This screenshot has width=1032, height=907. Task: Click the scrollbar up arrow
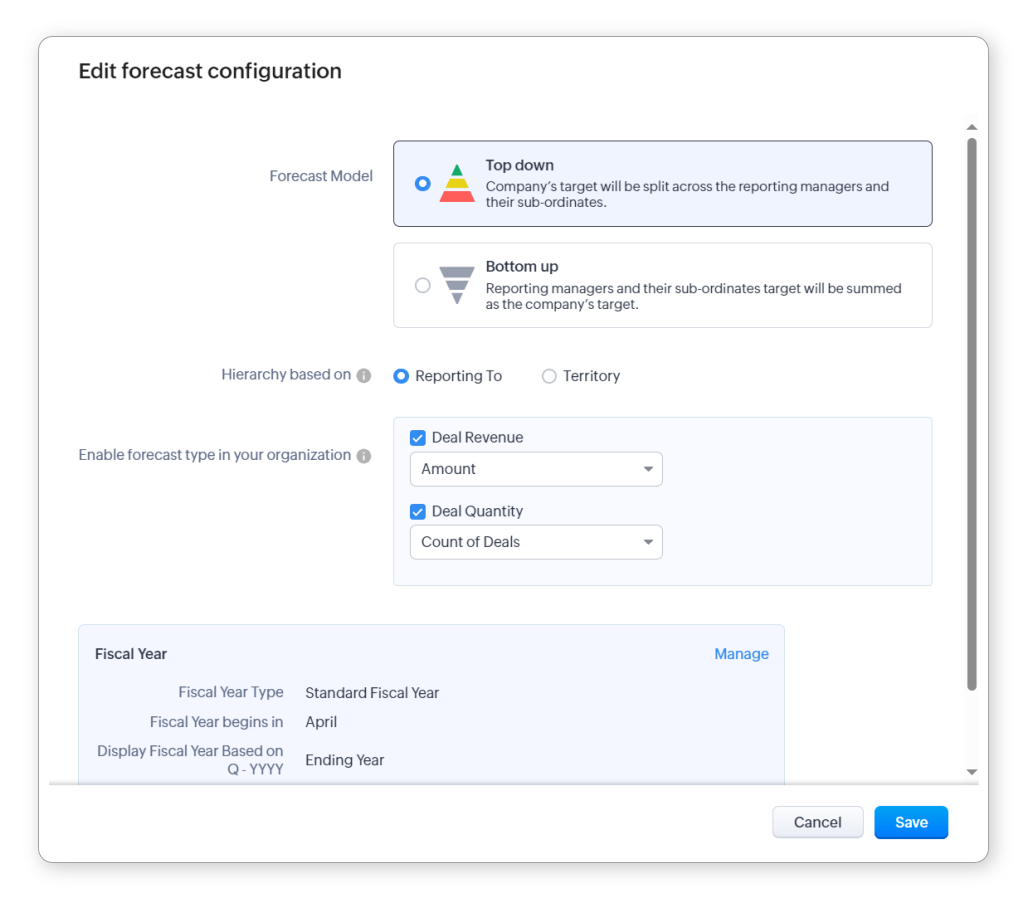971,128
